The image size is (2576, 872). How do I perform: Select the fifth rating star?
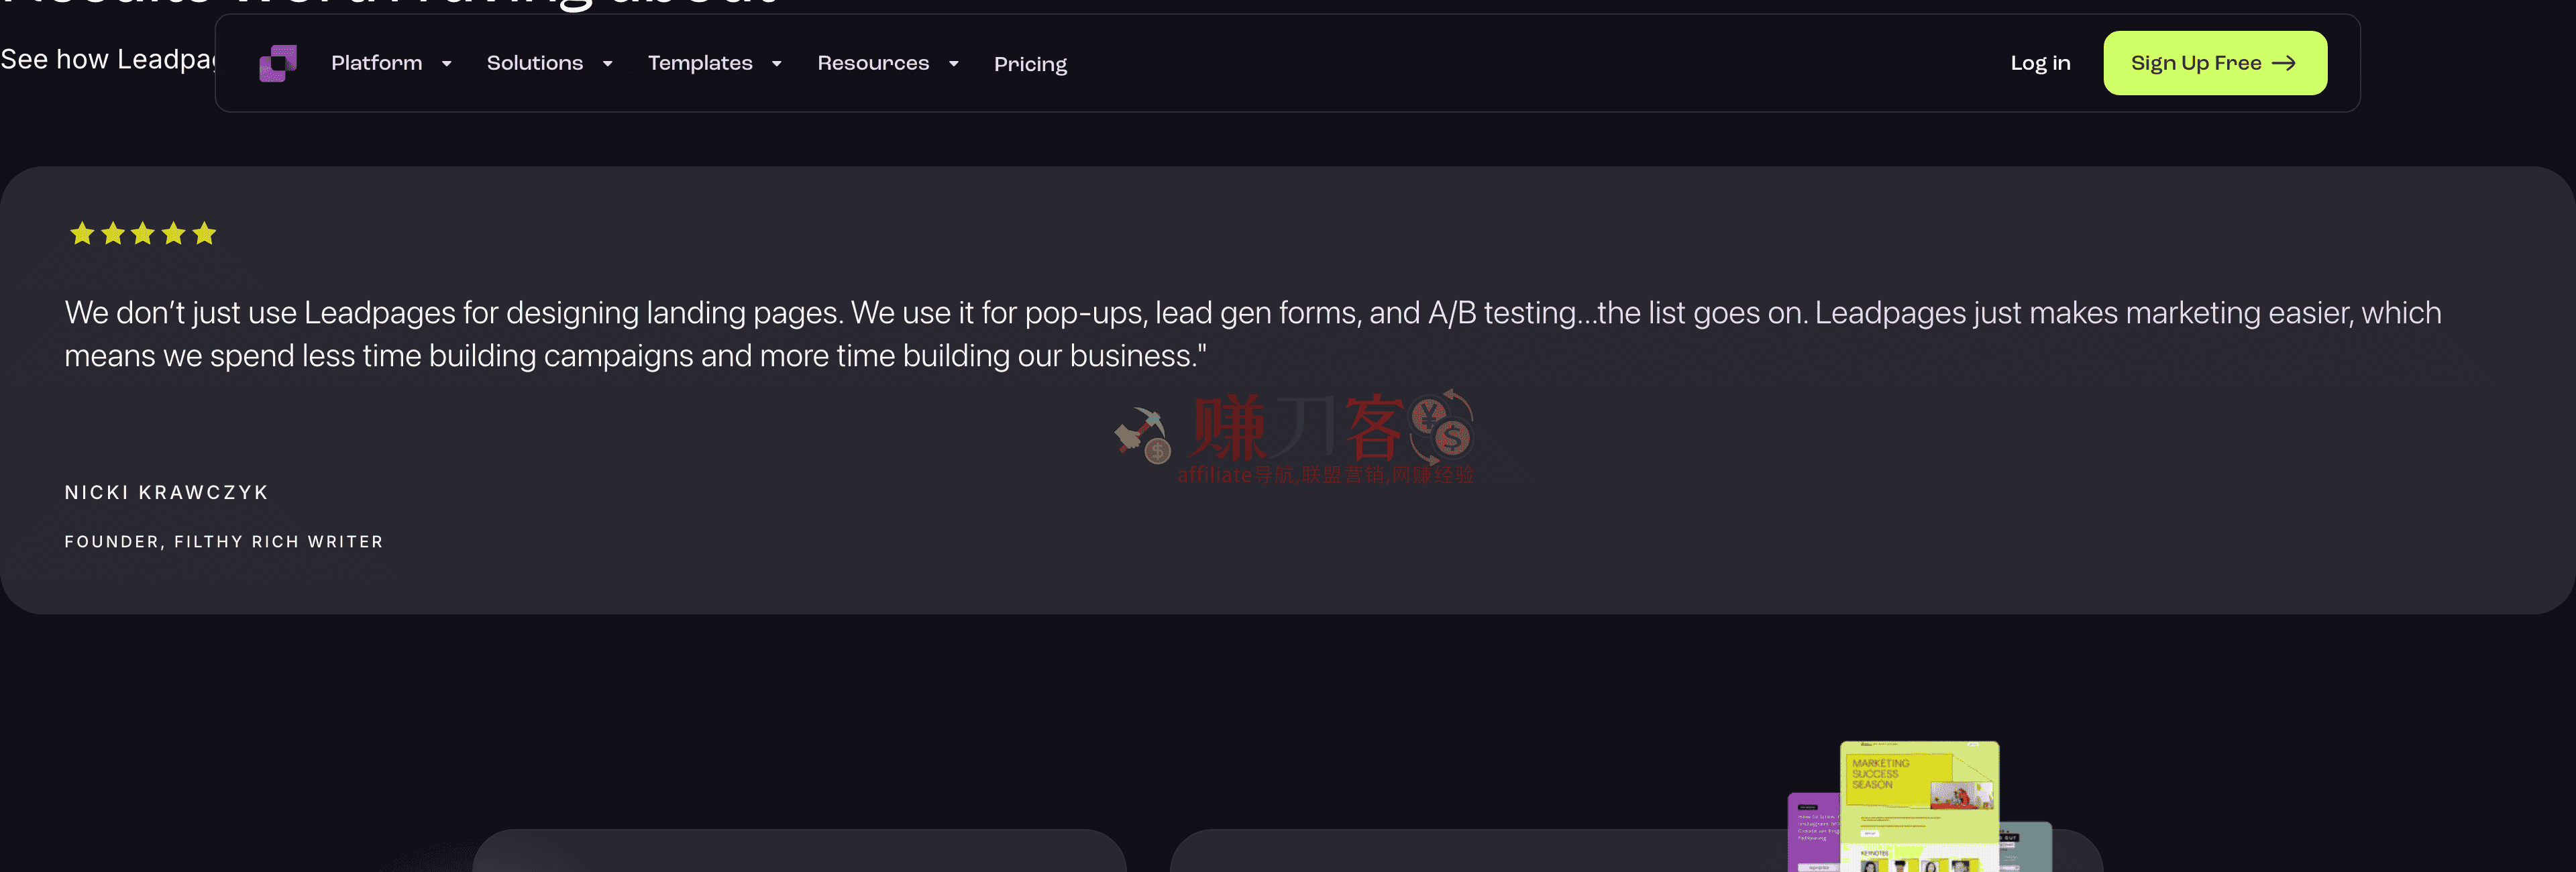(205, 234)
